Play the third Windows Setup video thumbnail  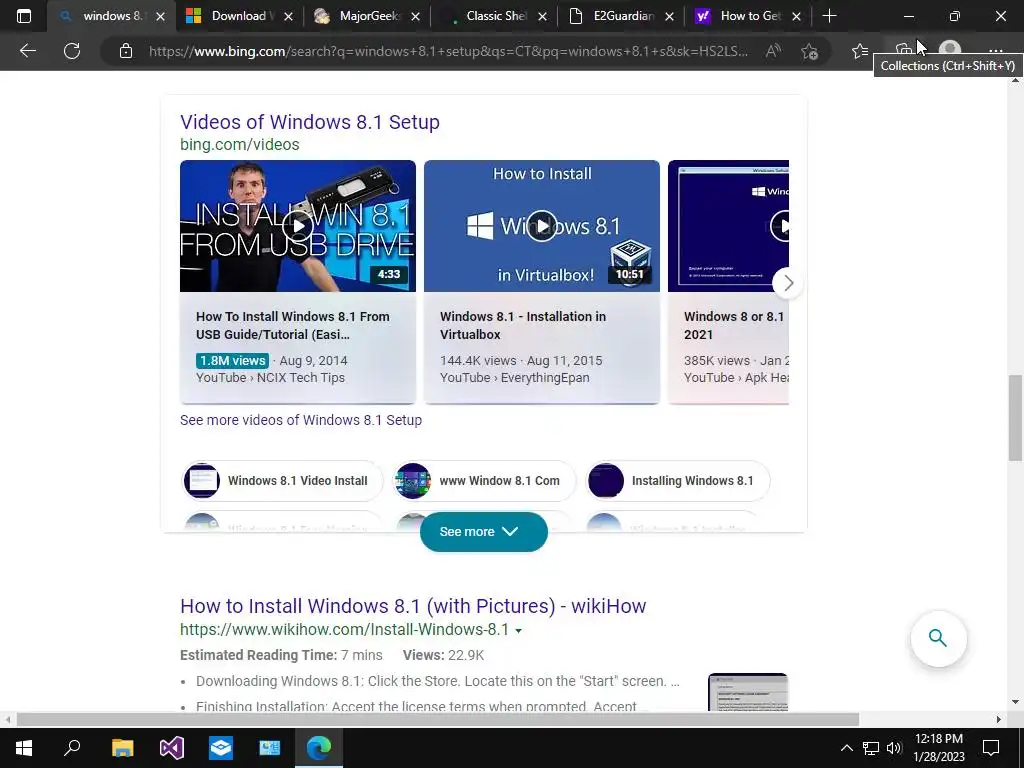coord(728,226)
